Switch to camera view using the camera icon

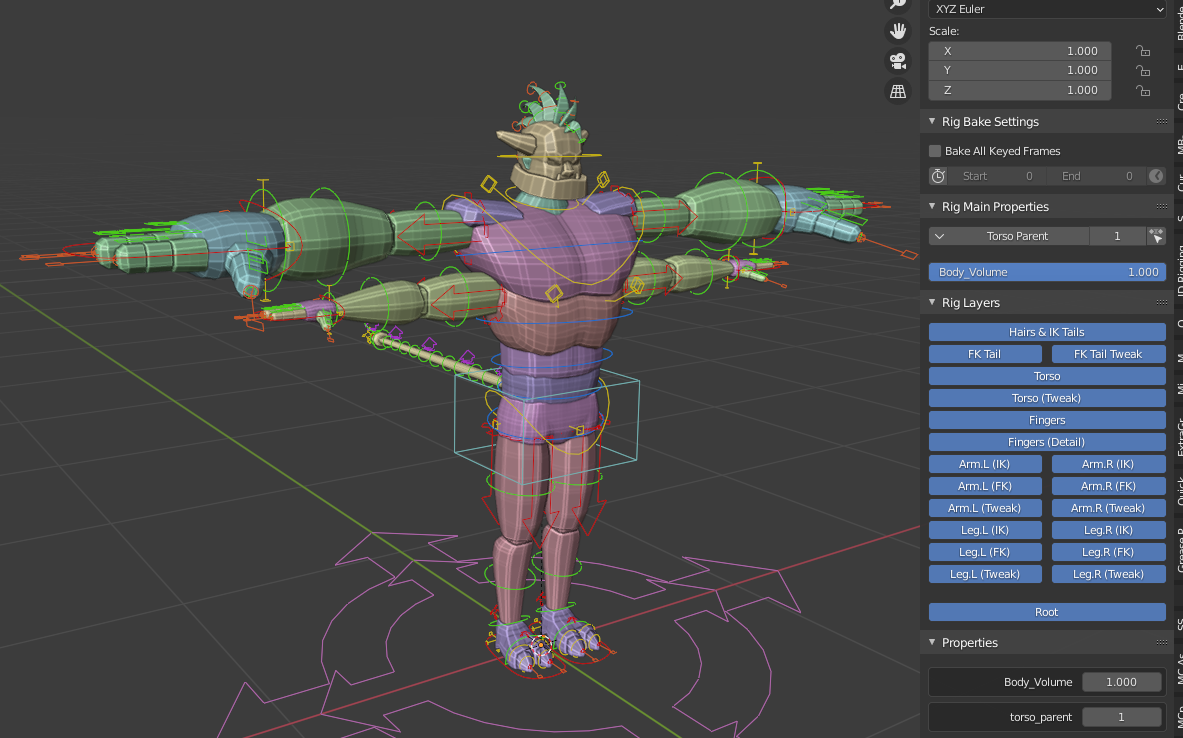pyautogui.click(x=897, y=61)
